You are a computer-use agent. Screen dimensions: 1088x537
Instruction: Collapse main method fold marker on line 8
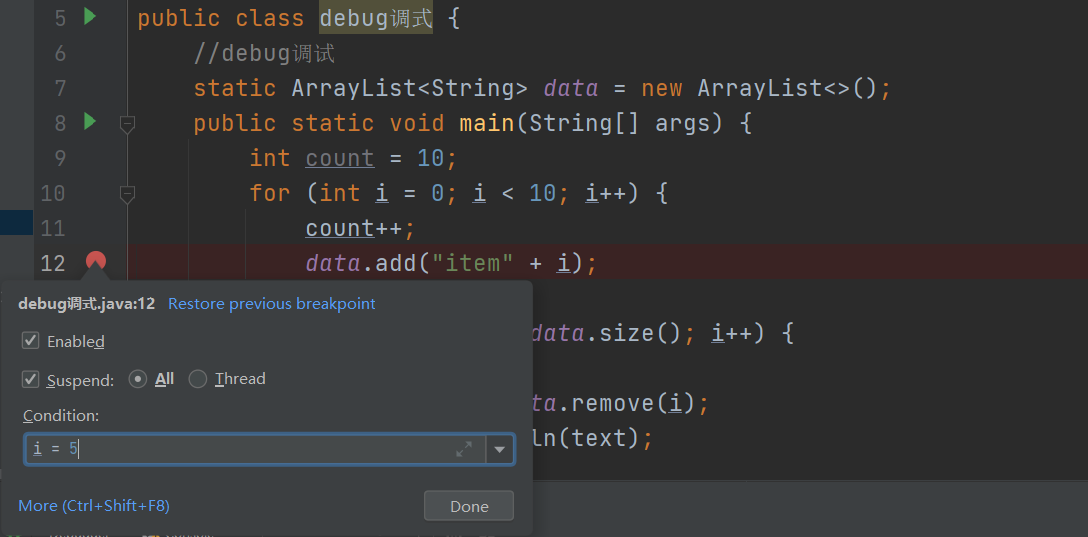[127, 124]
